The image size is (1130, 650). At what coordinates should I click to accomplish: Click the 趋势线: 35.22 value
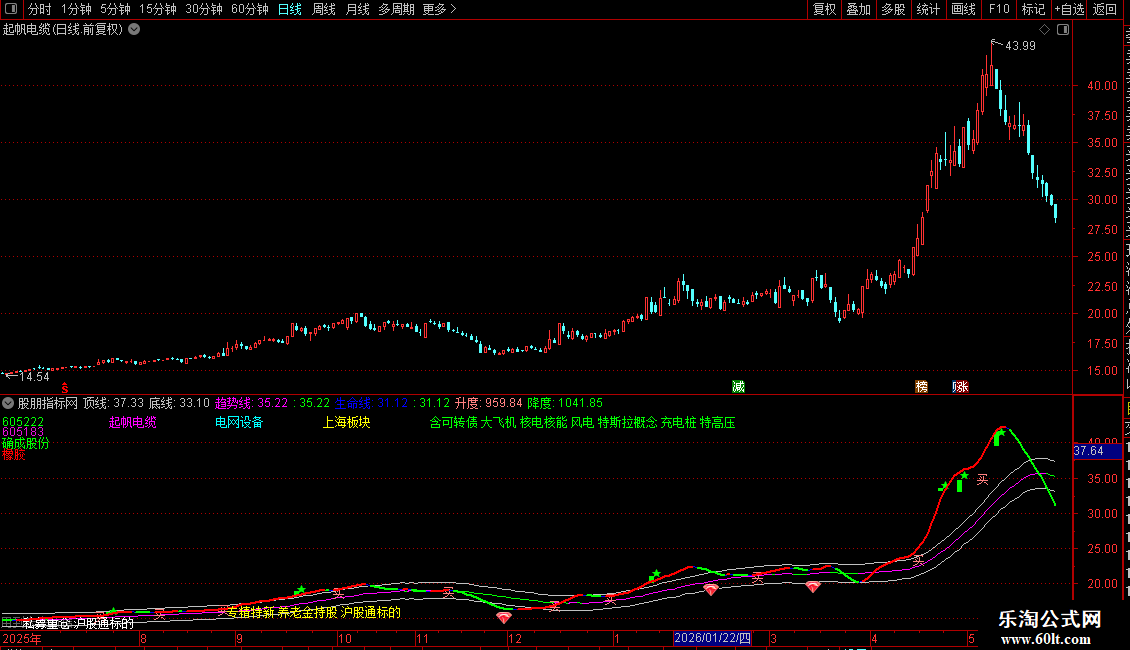(x=252, y=404)
